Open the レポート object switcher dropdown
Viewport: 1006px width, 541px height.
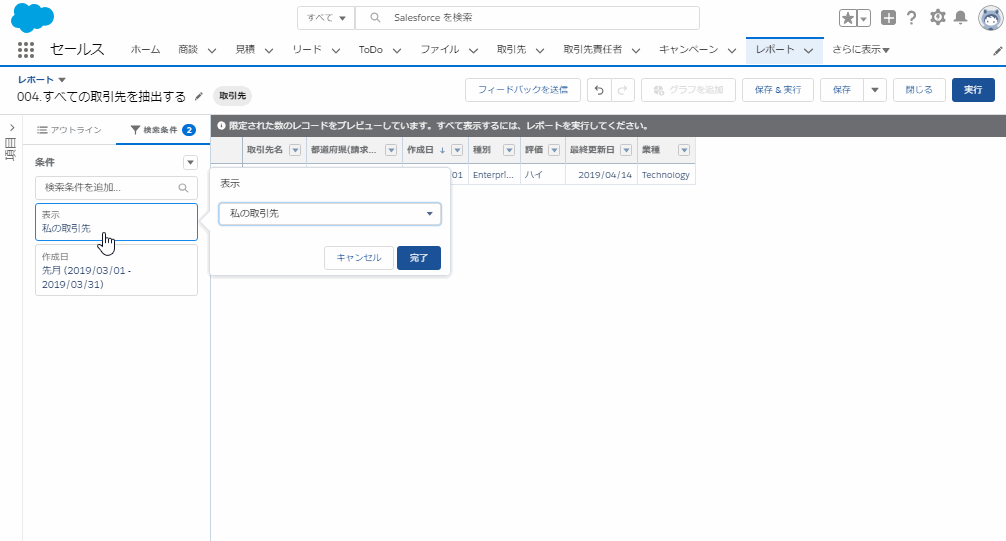(x=62, y=80)
